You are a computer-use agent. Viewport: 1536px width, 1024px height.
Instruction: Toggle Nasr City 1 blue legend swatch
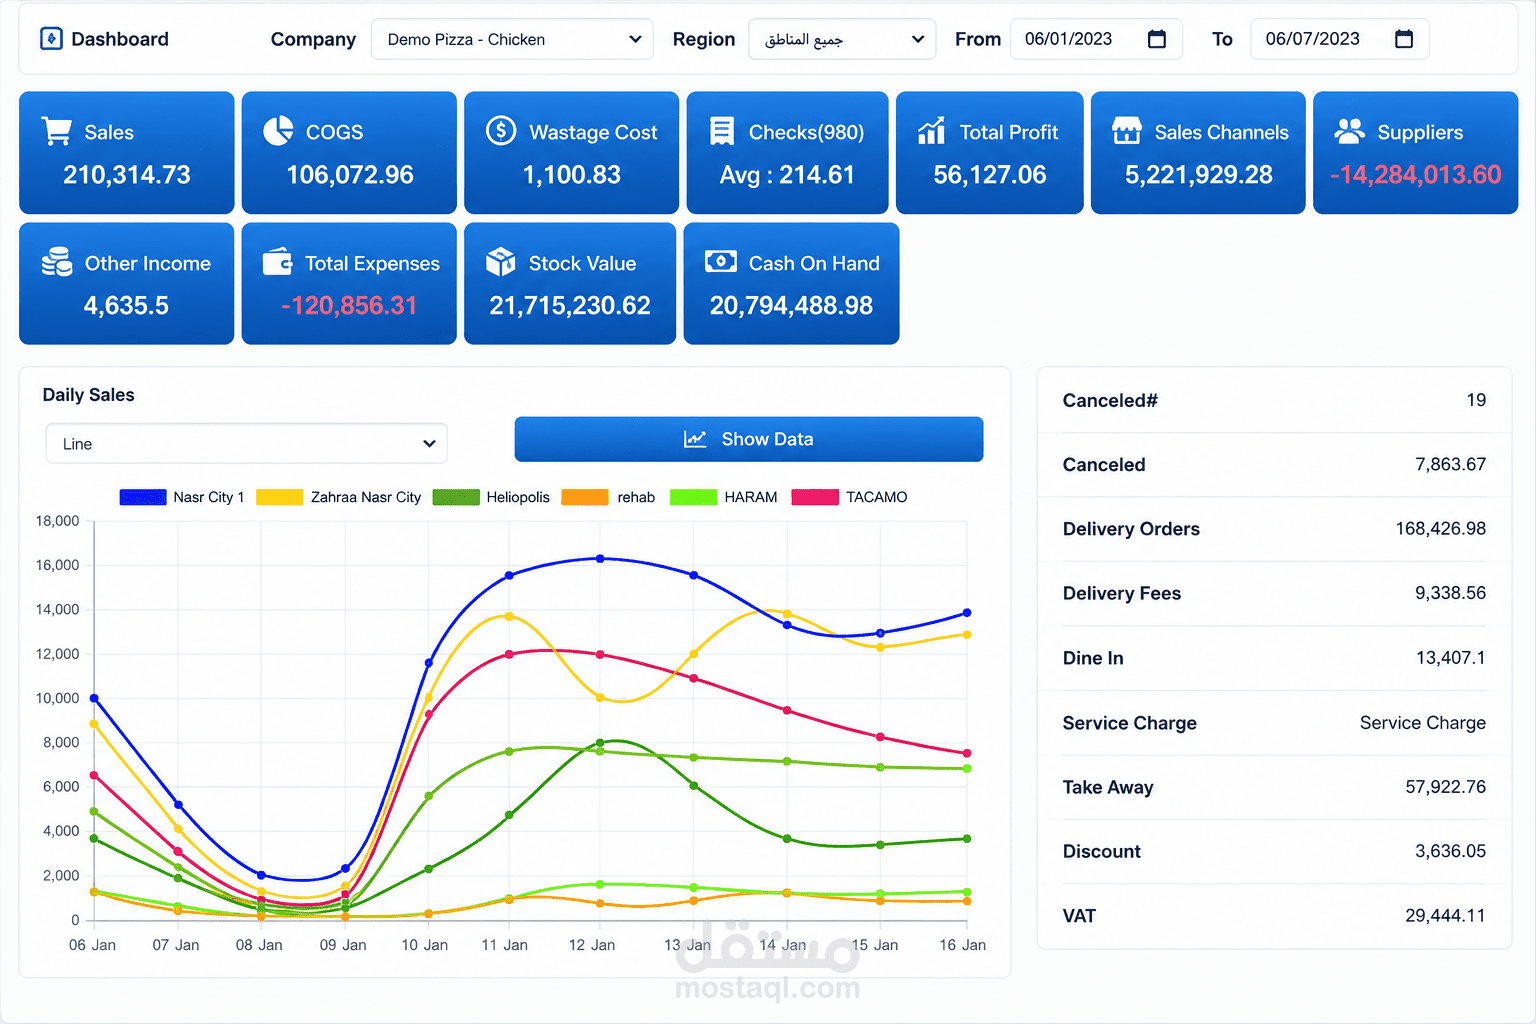pos(143,497)
